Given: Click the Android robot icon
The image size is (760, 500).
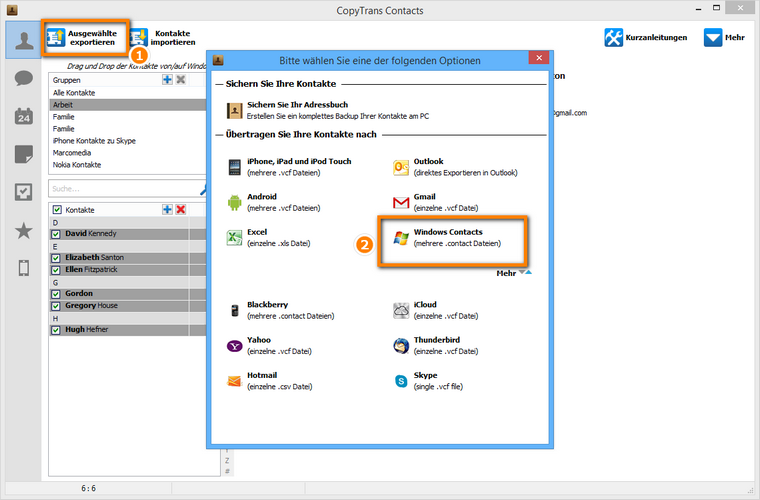Looking at the screenshot, I should click(235, 203).
